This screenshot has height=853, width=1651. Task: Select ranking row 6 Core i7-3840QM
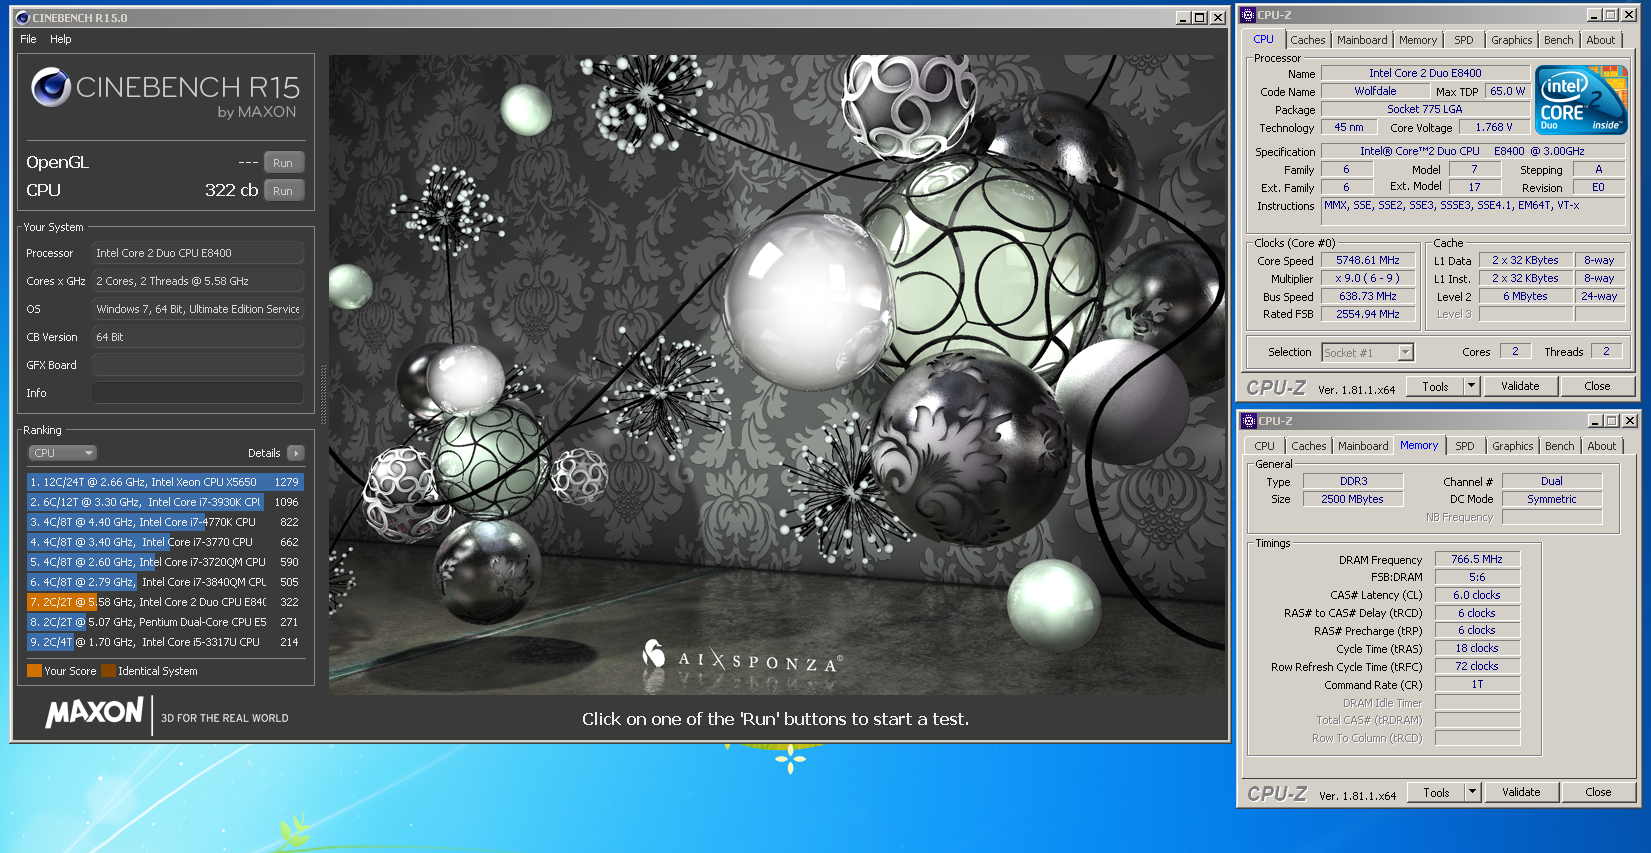tap(165, 582)
